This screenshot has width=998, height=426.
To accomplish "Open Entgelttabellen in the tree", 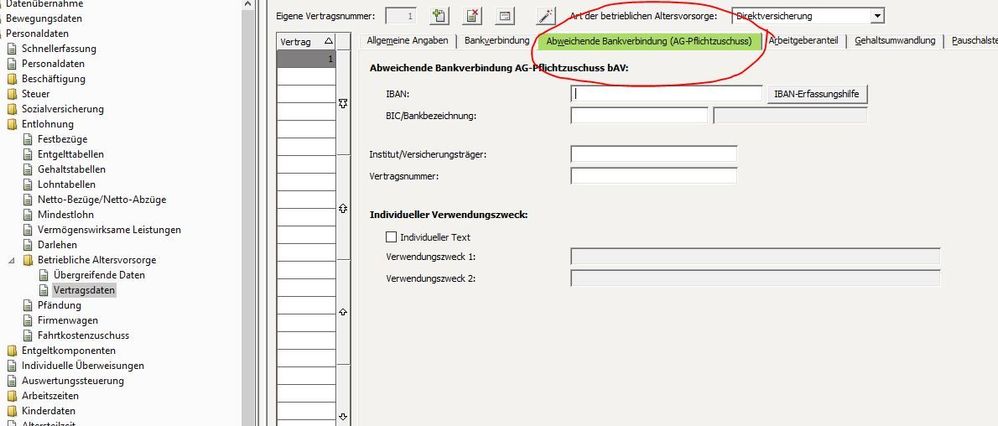I will pyautogui.click(x=71, y=155).
